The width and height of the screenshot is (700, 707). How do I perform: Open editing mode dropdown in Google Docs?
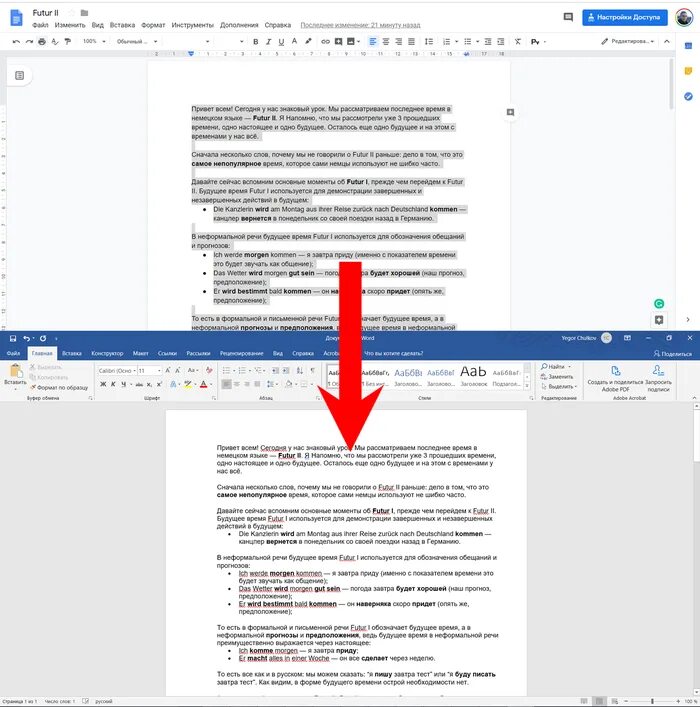tap(627, 41)
